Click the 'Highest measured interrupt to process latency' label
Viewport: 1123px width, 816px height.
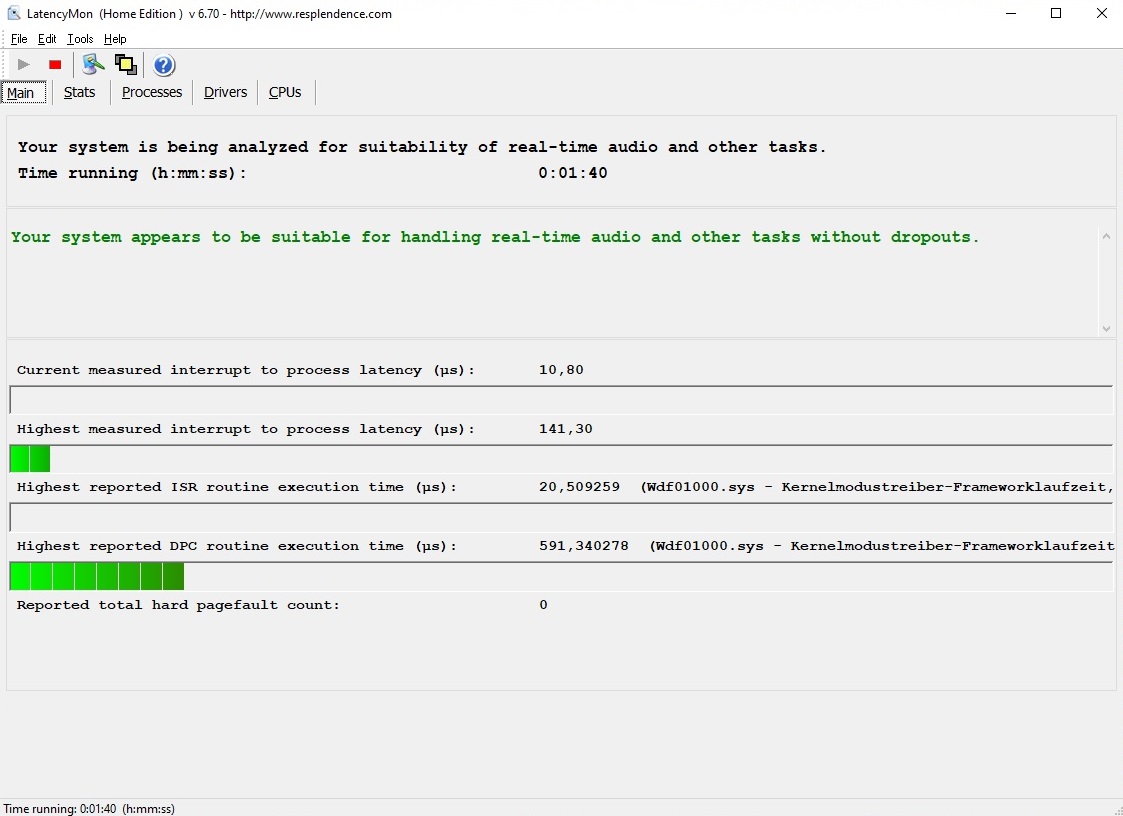coord(246,429)
